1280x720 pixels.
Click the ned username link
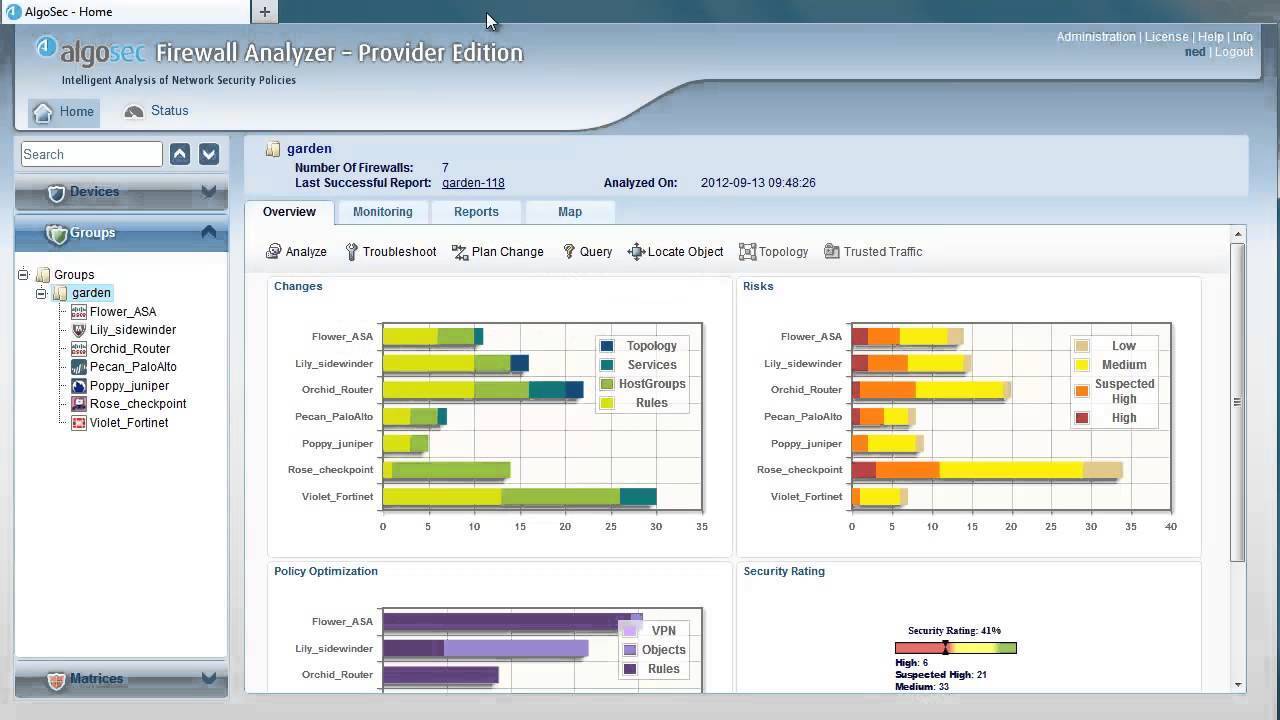1195,52
